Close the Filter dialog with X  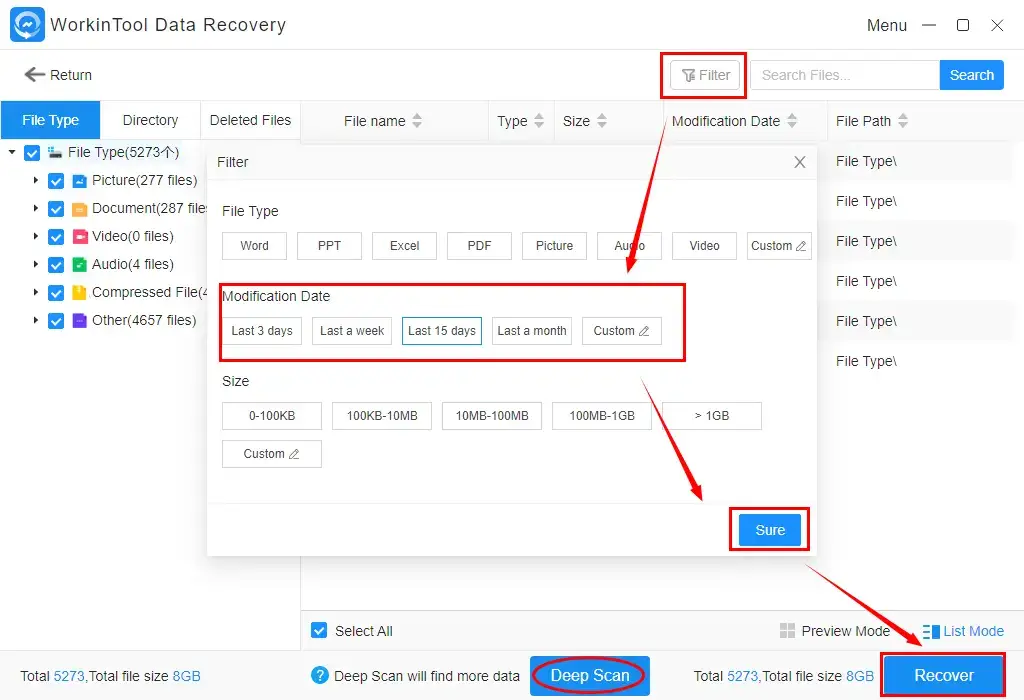(799, 162)
